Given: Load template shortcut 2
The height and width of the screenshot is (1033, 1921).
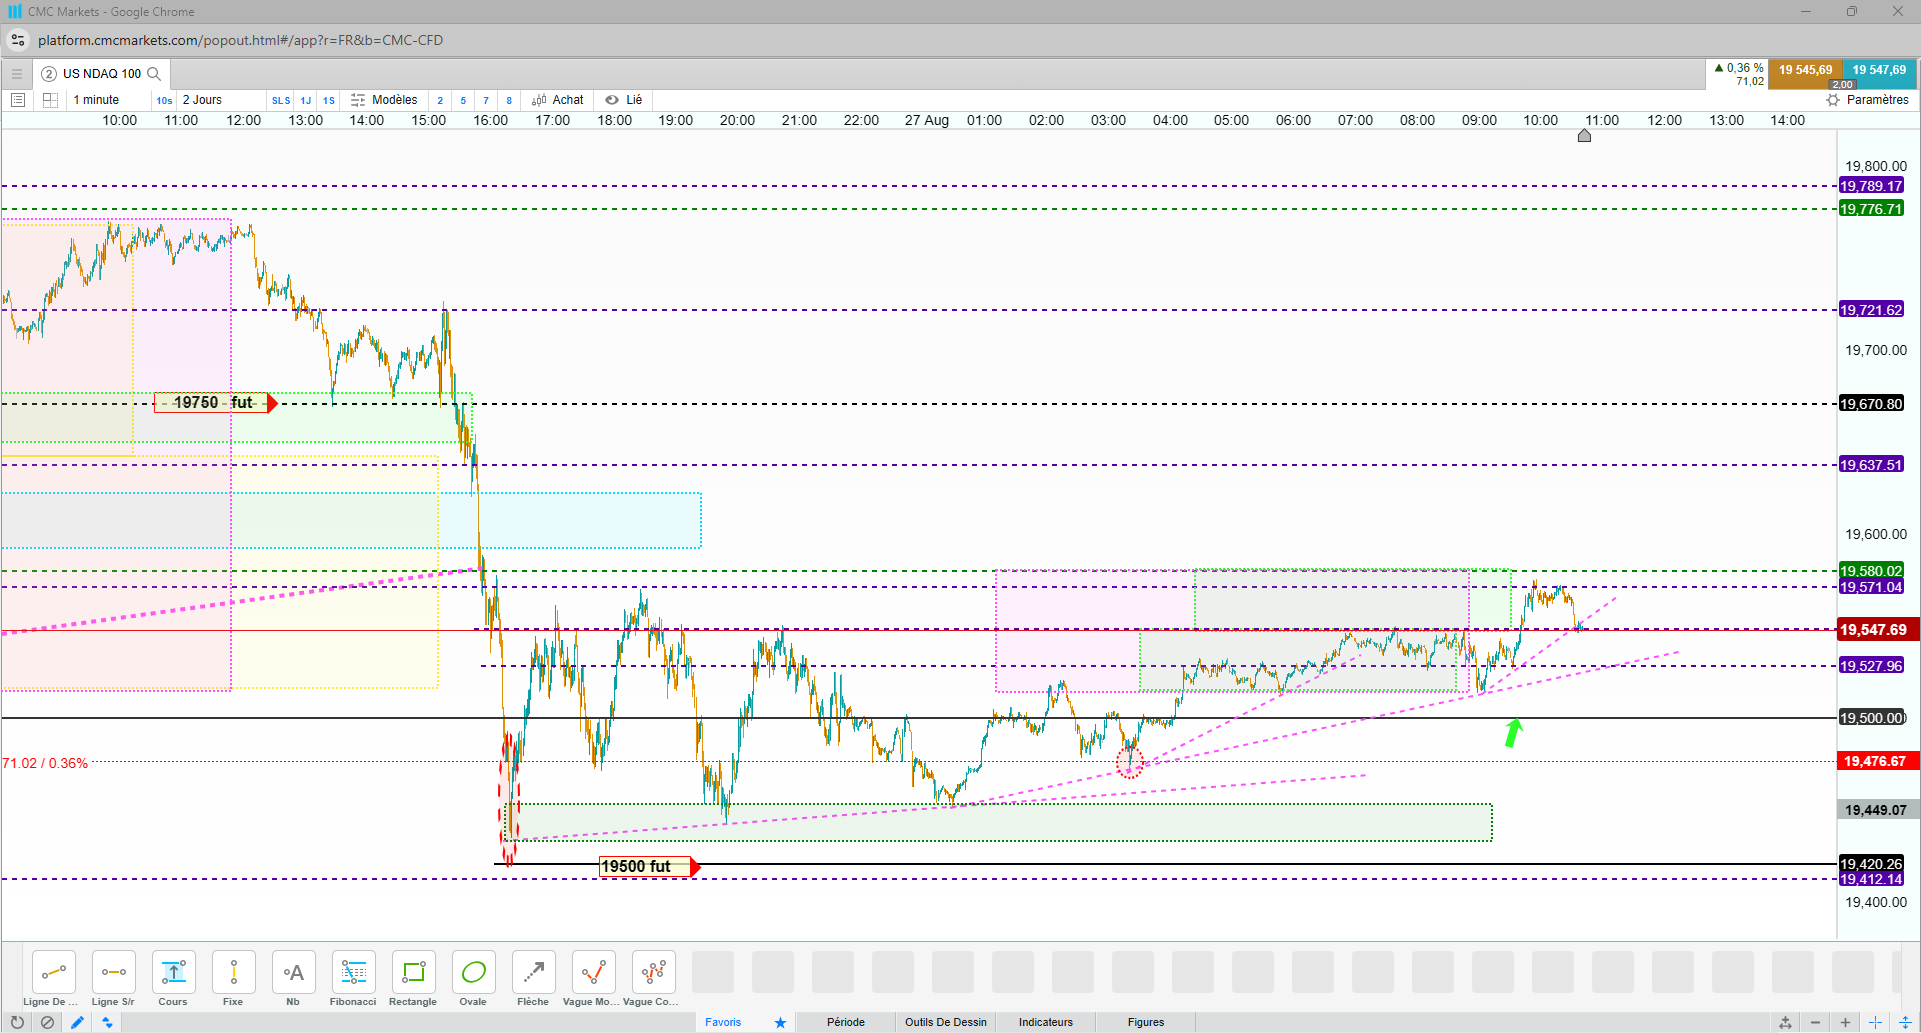Looking at the screenshot, I should pyautogui.click(x=440, y=100).
